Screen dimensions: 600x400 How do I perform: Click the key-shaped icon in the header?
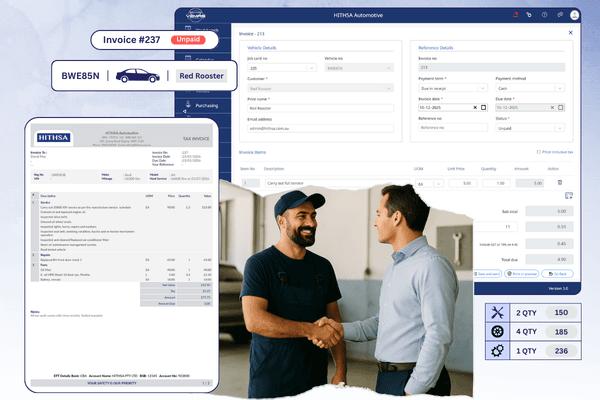click(529, 15)
